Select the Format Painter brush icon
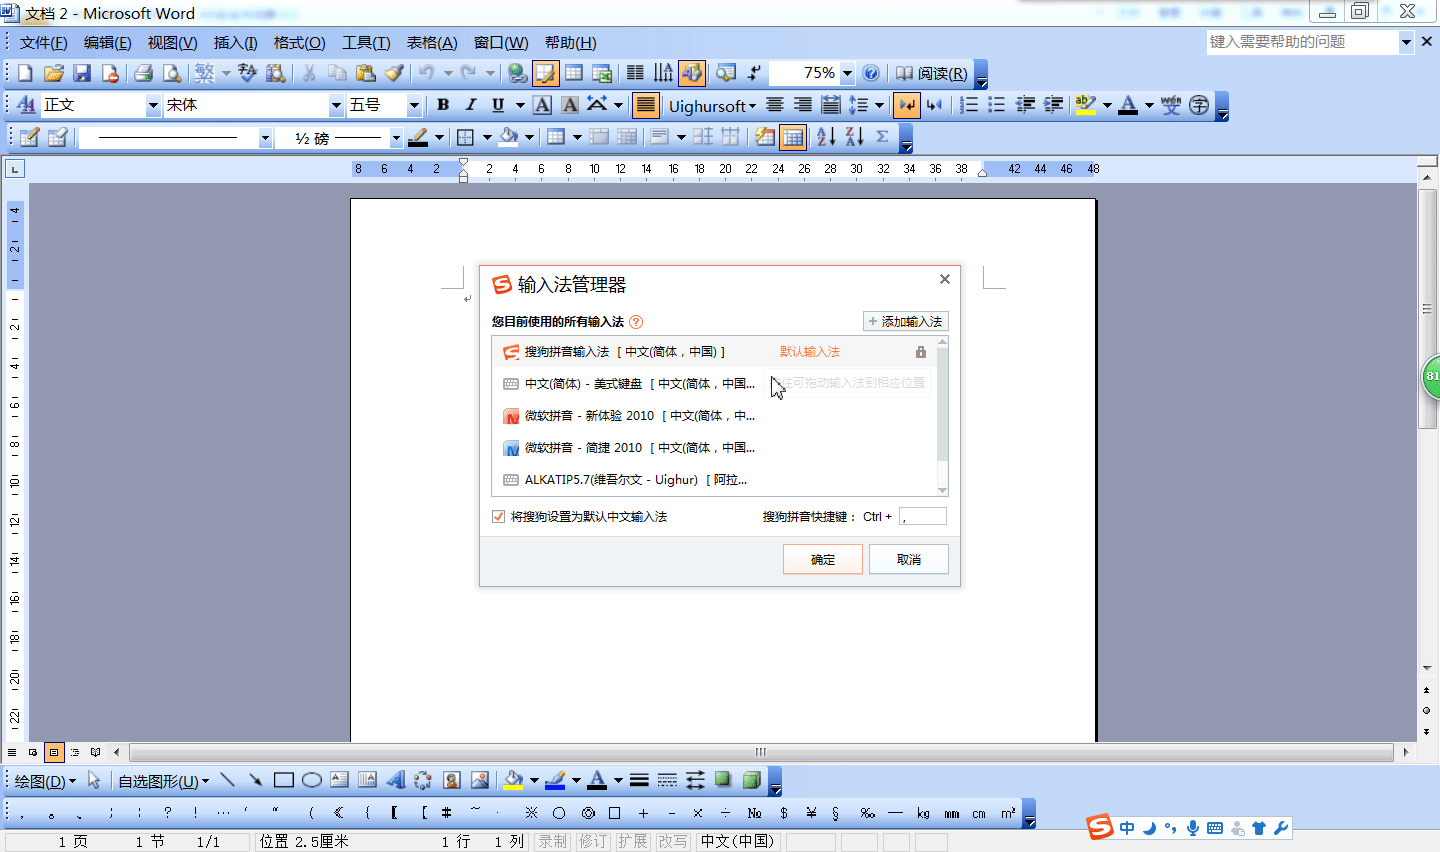This screenshot has width=1440, height=852. [394, 73]
